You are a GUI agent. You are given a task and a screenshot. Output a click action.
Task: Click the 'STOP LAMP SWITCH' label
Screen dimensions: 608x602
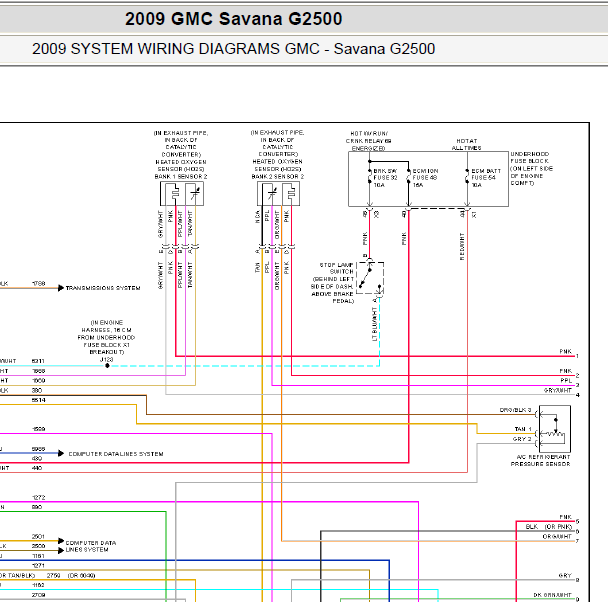(x=332, y=283)
